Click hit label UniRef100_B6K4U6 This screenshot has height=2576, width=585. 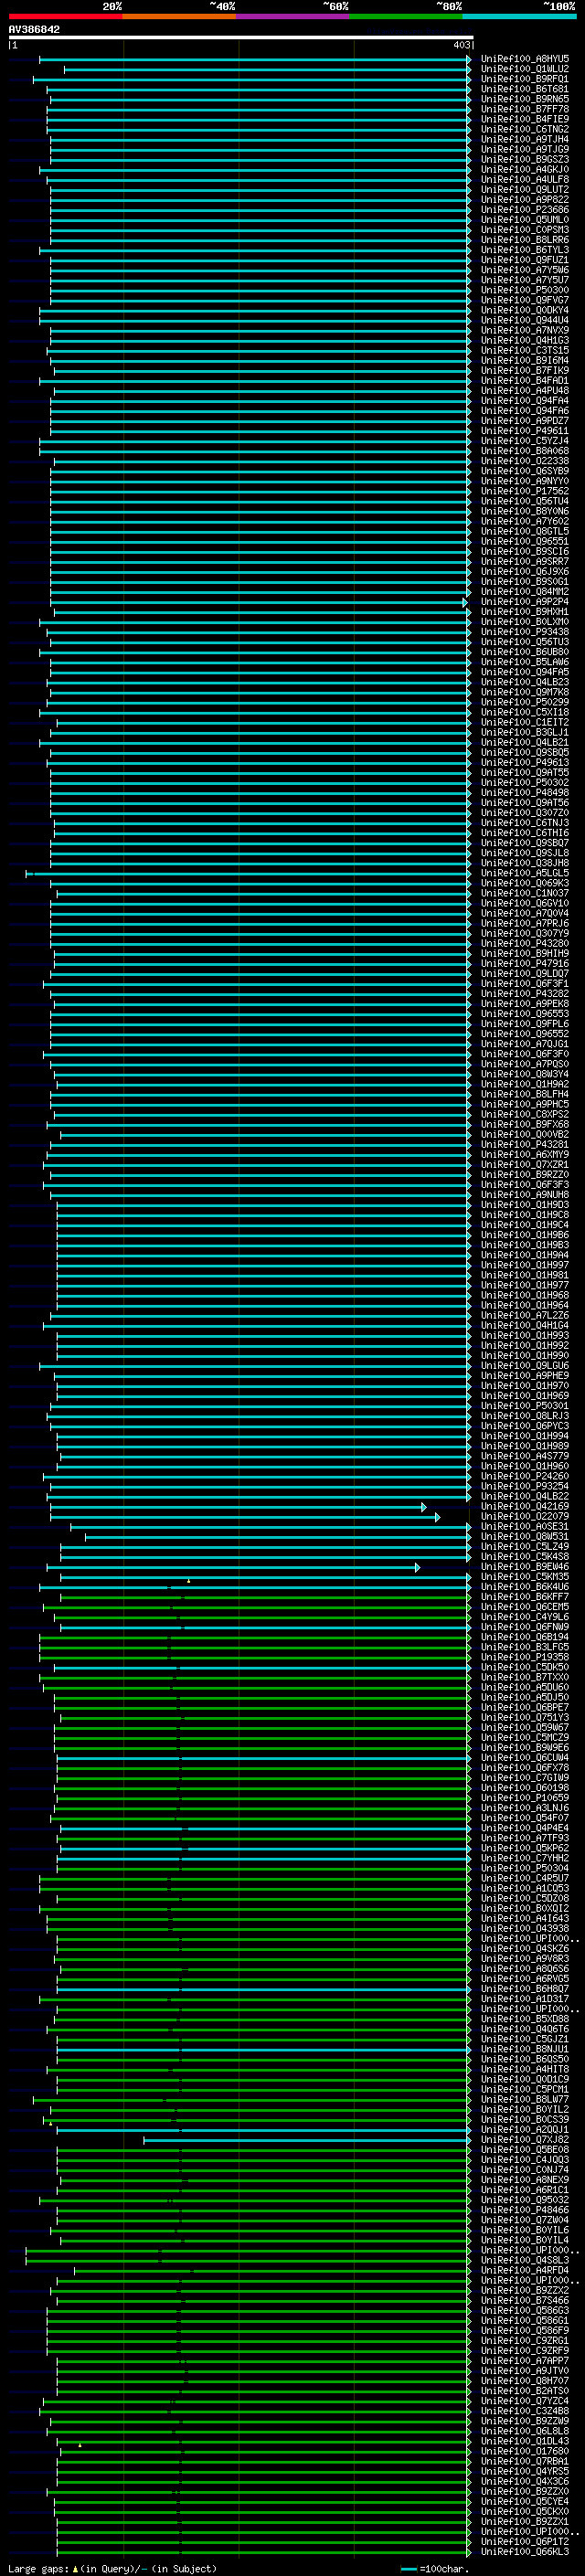coord(525,1586)
